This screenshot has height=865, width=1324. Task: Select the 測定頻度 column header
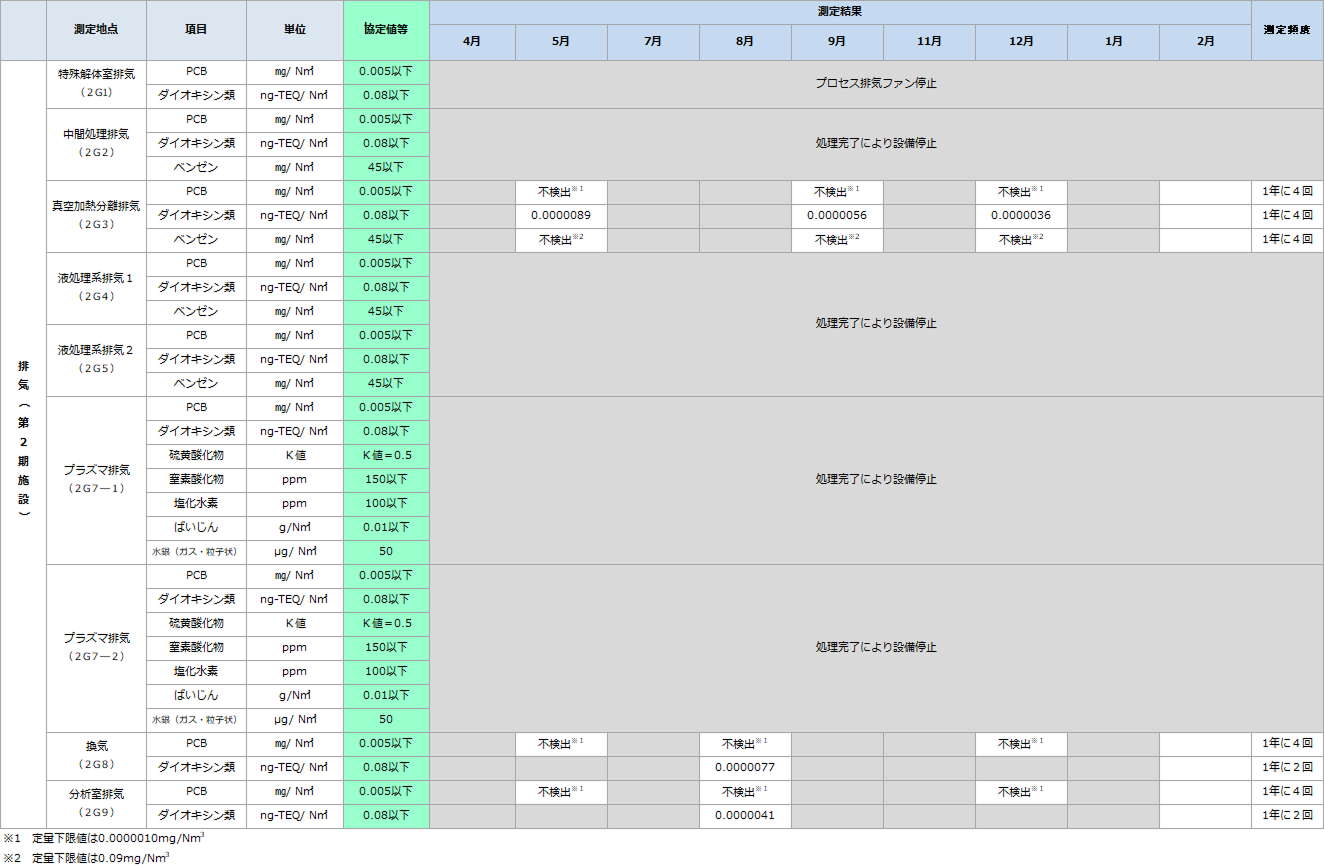pyautogui.click(x=1287, y=30)
